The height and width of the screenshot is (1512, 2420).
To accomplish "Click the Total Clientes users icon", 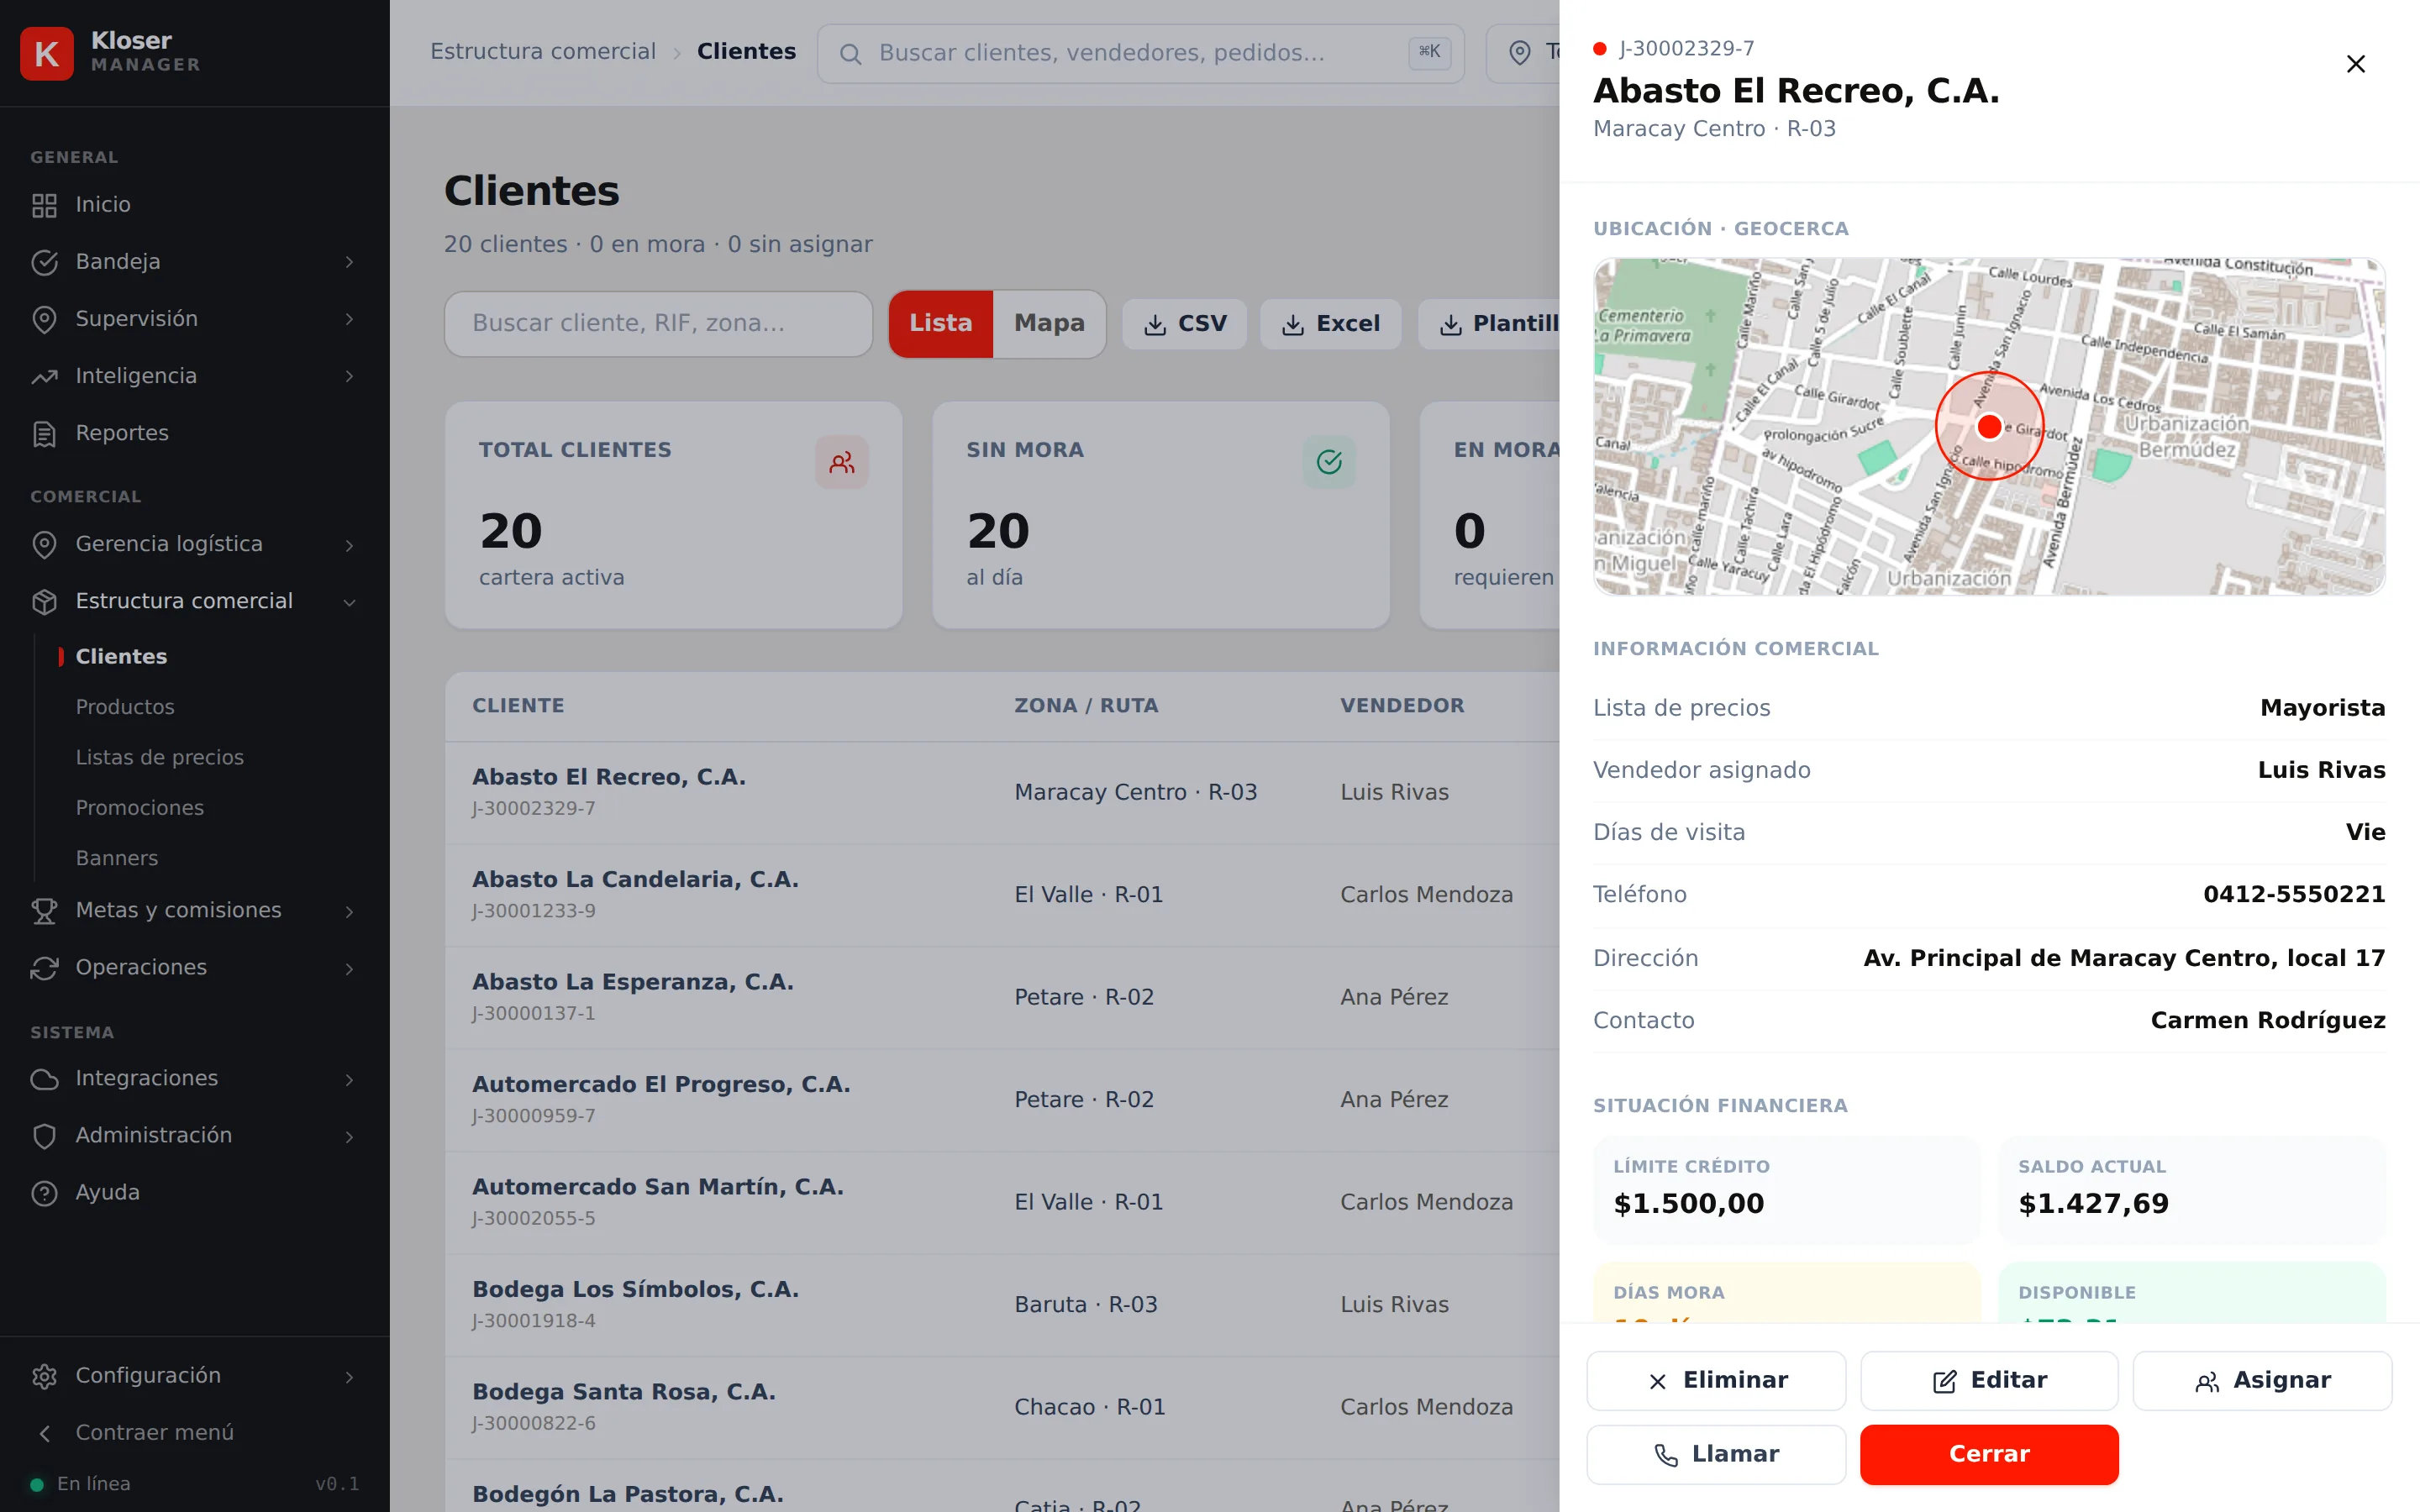I will (841, 462).
